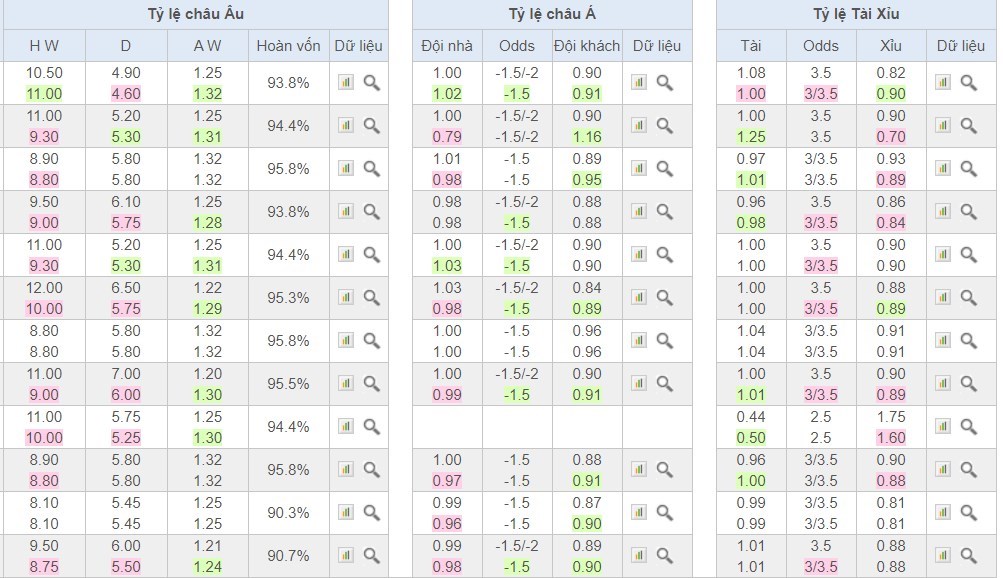
Task: Open chart icon in Tài Xỉu row with Tài 1.25
Action: 942,126
